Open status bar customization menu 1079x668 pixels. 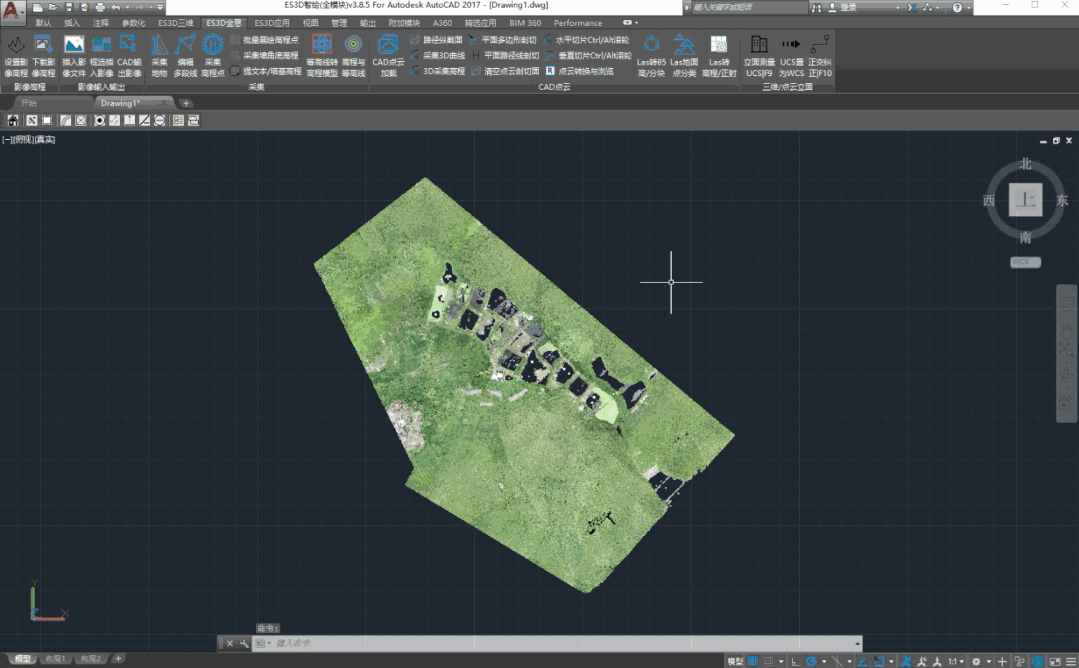pyautogui.click(x=1070, y=661)
